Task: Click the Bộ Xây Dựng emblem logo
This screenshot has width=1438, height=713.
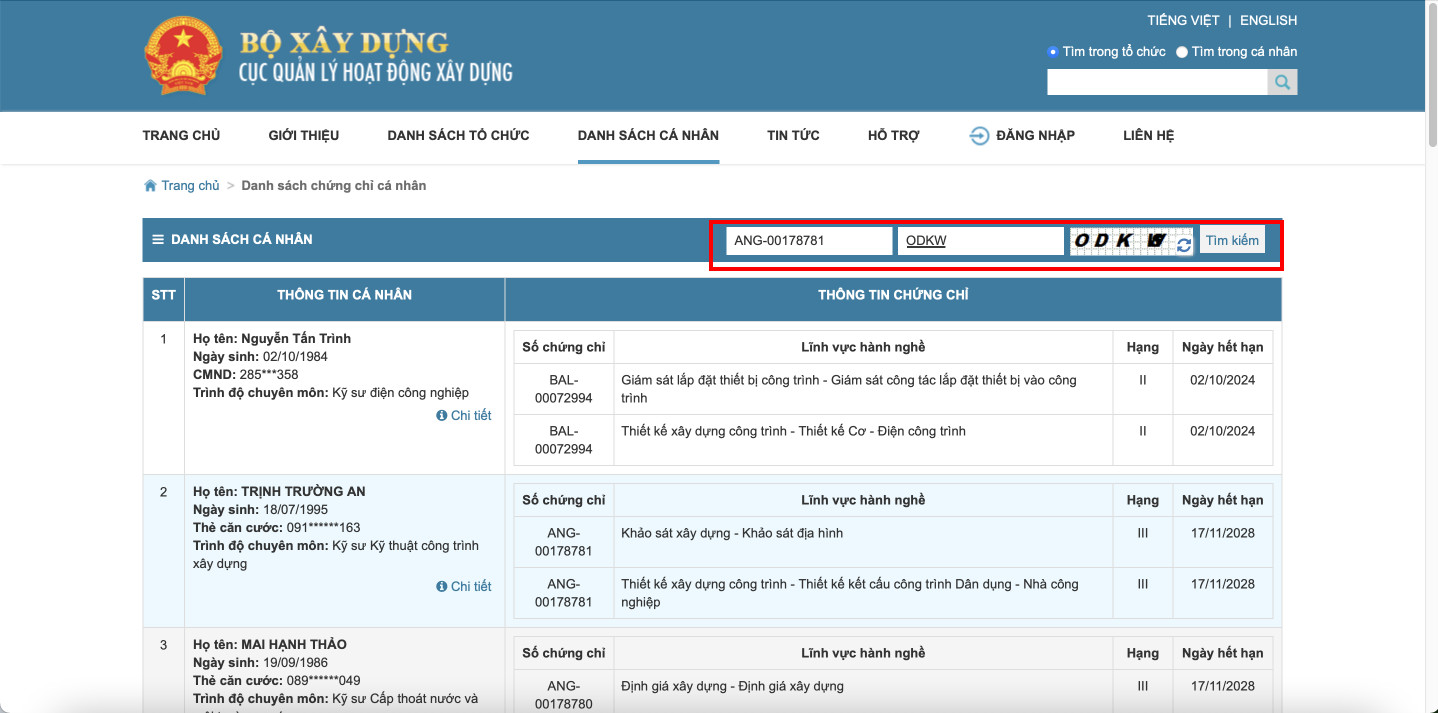Action: click(x=183, y=55)
